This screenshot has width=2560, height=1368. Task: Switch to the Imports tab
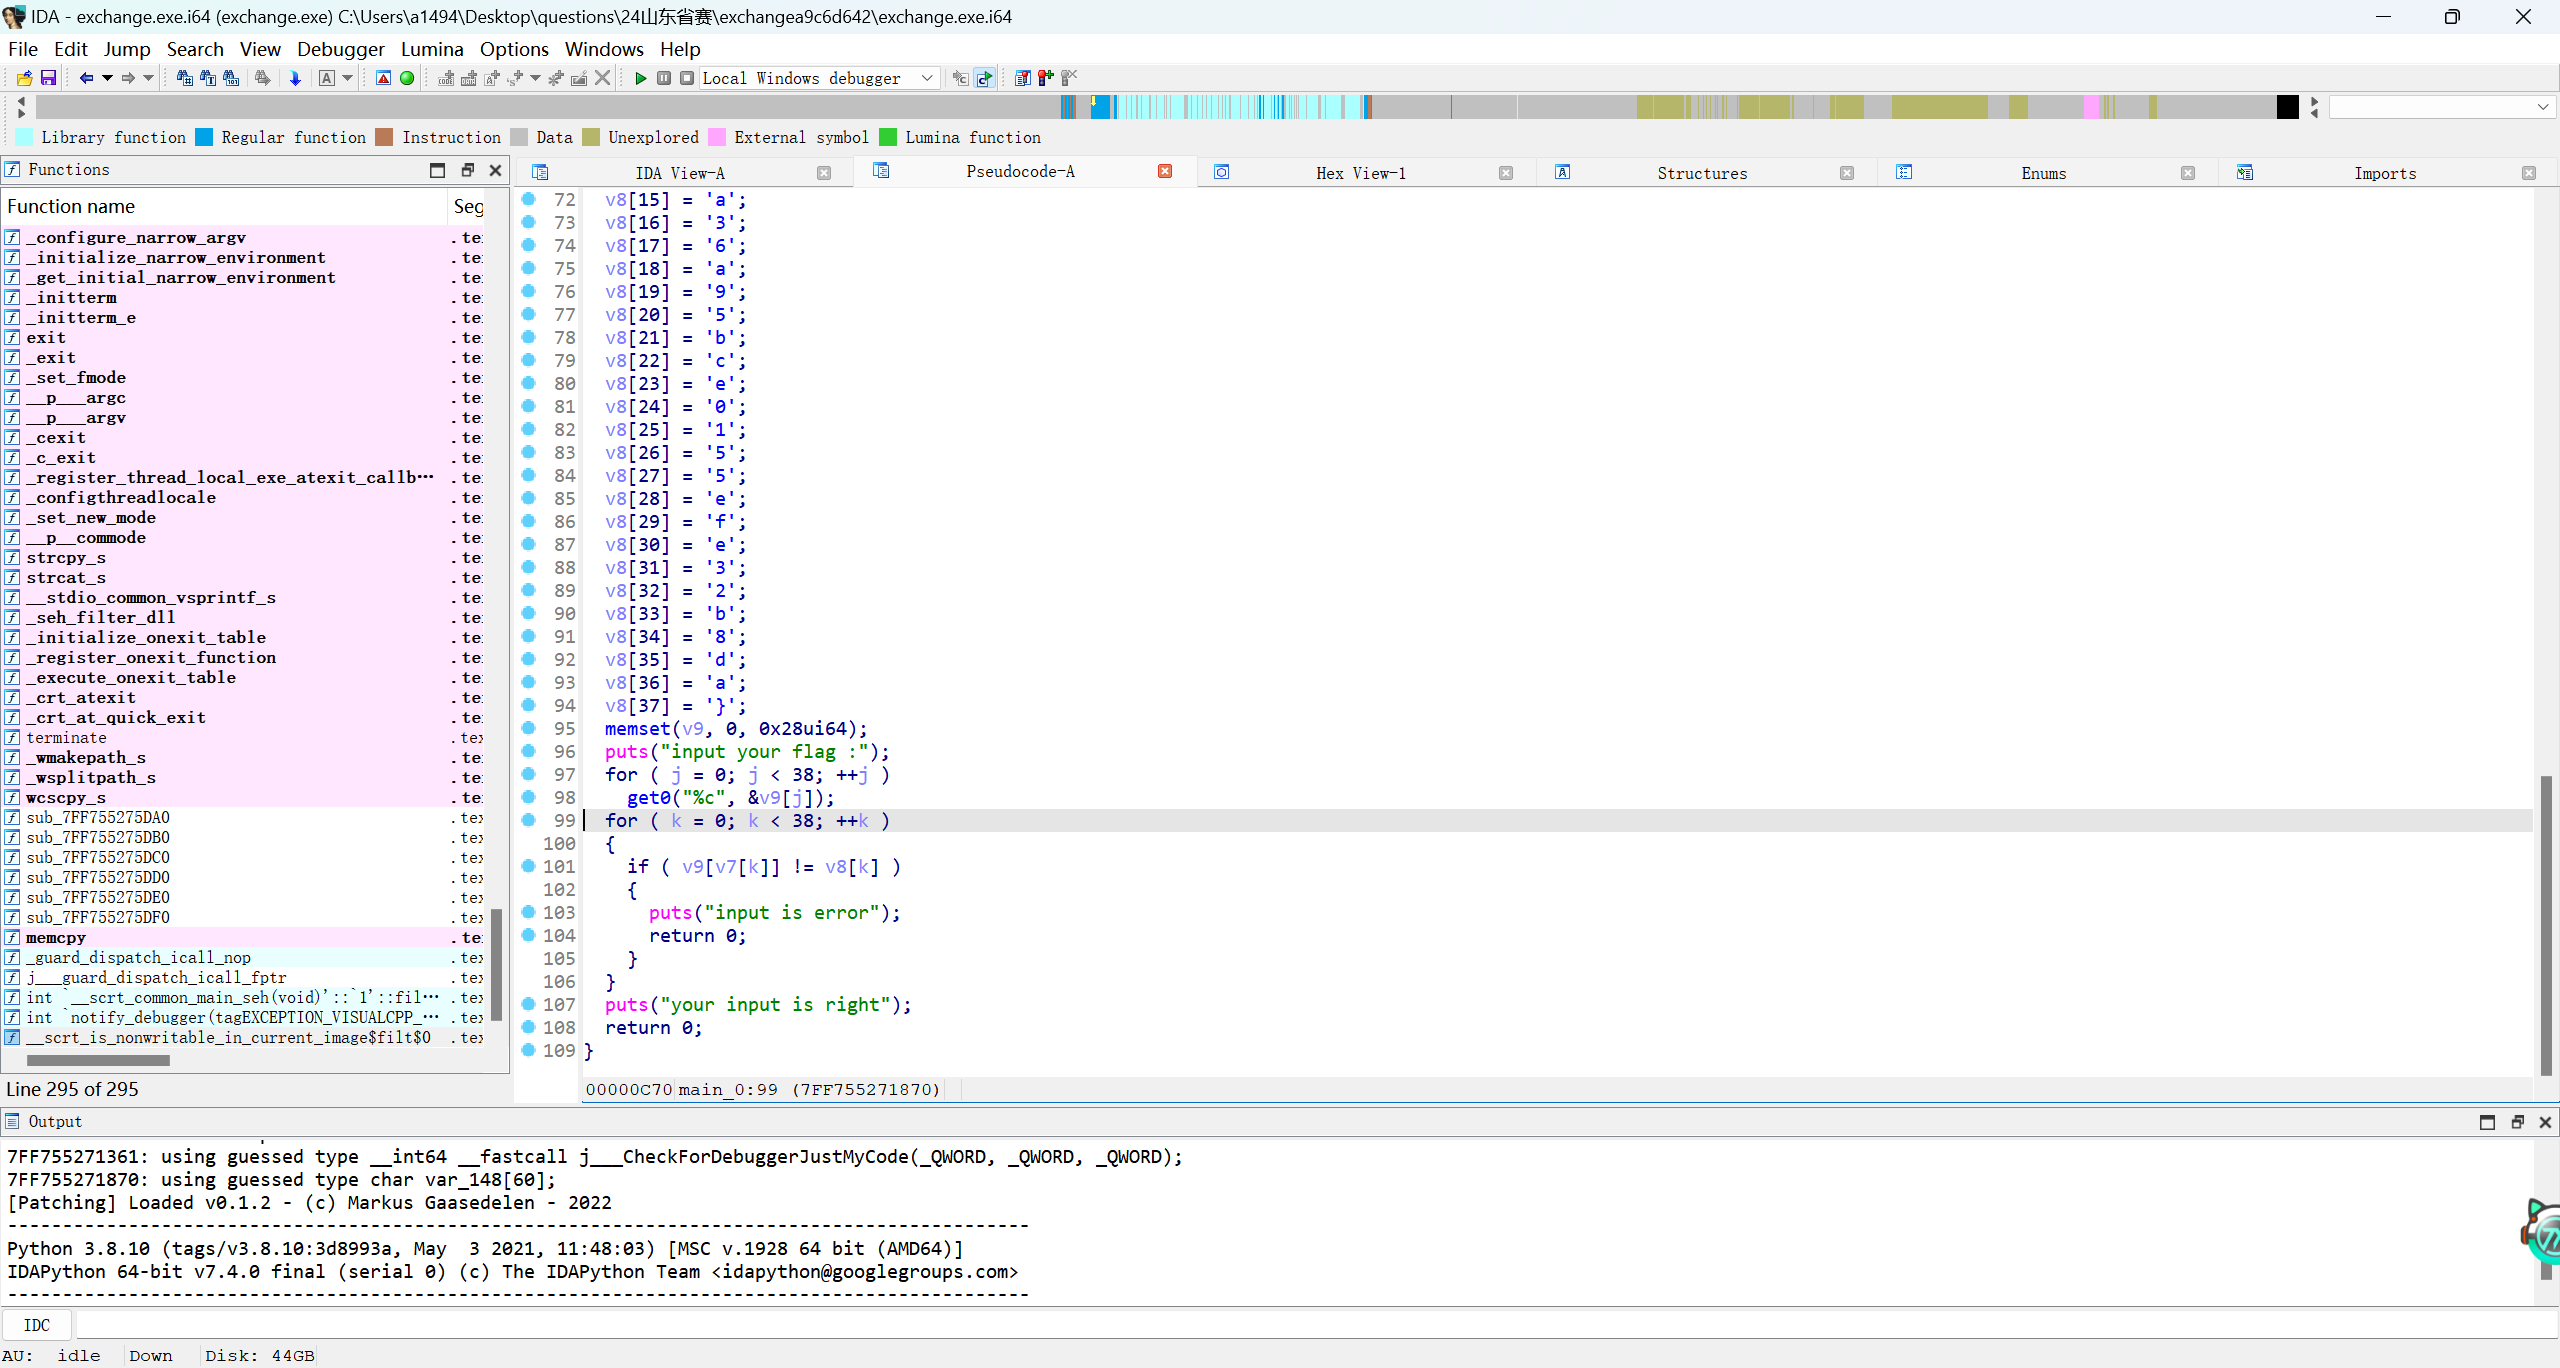(x=2385, y=173)
